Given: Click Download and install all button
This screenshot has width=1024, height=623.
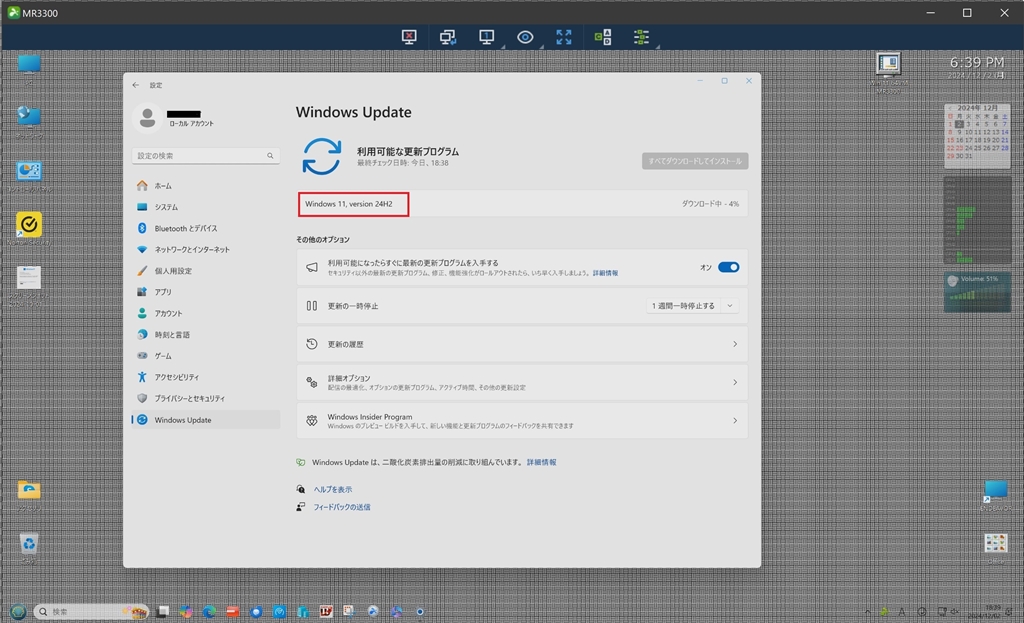Looking at the screenshot, I should pos(695,161).
